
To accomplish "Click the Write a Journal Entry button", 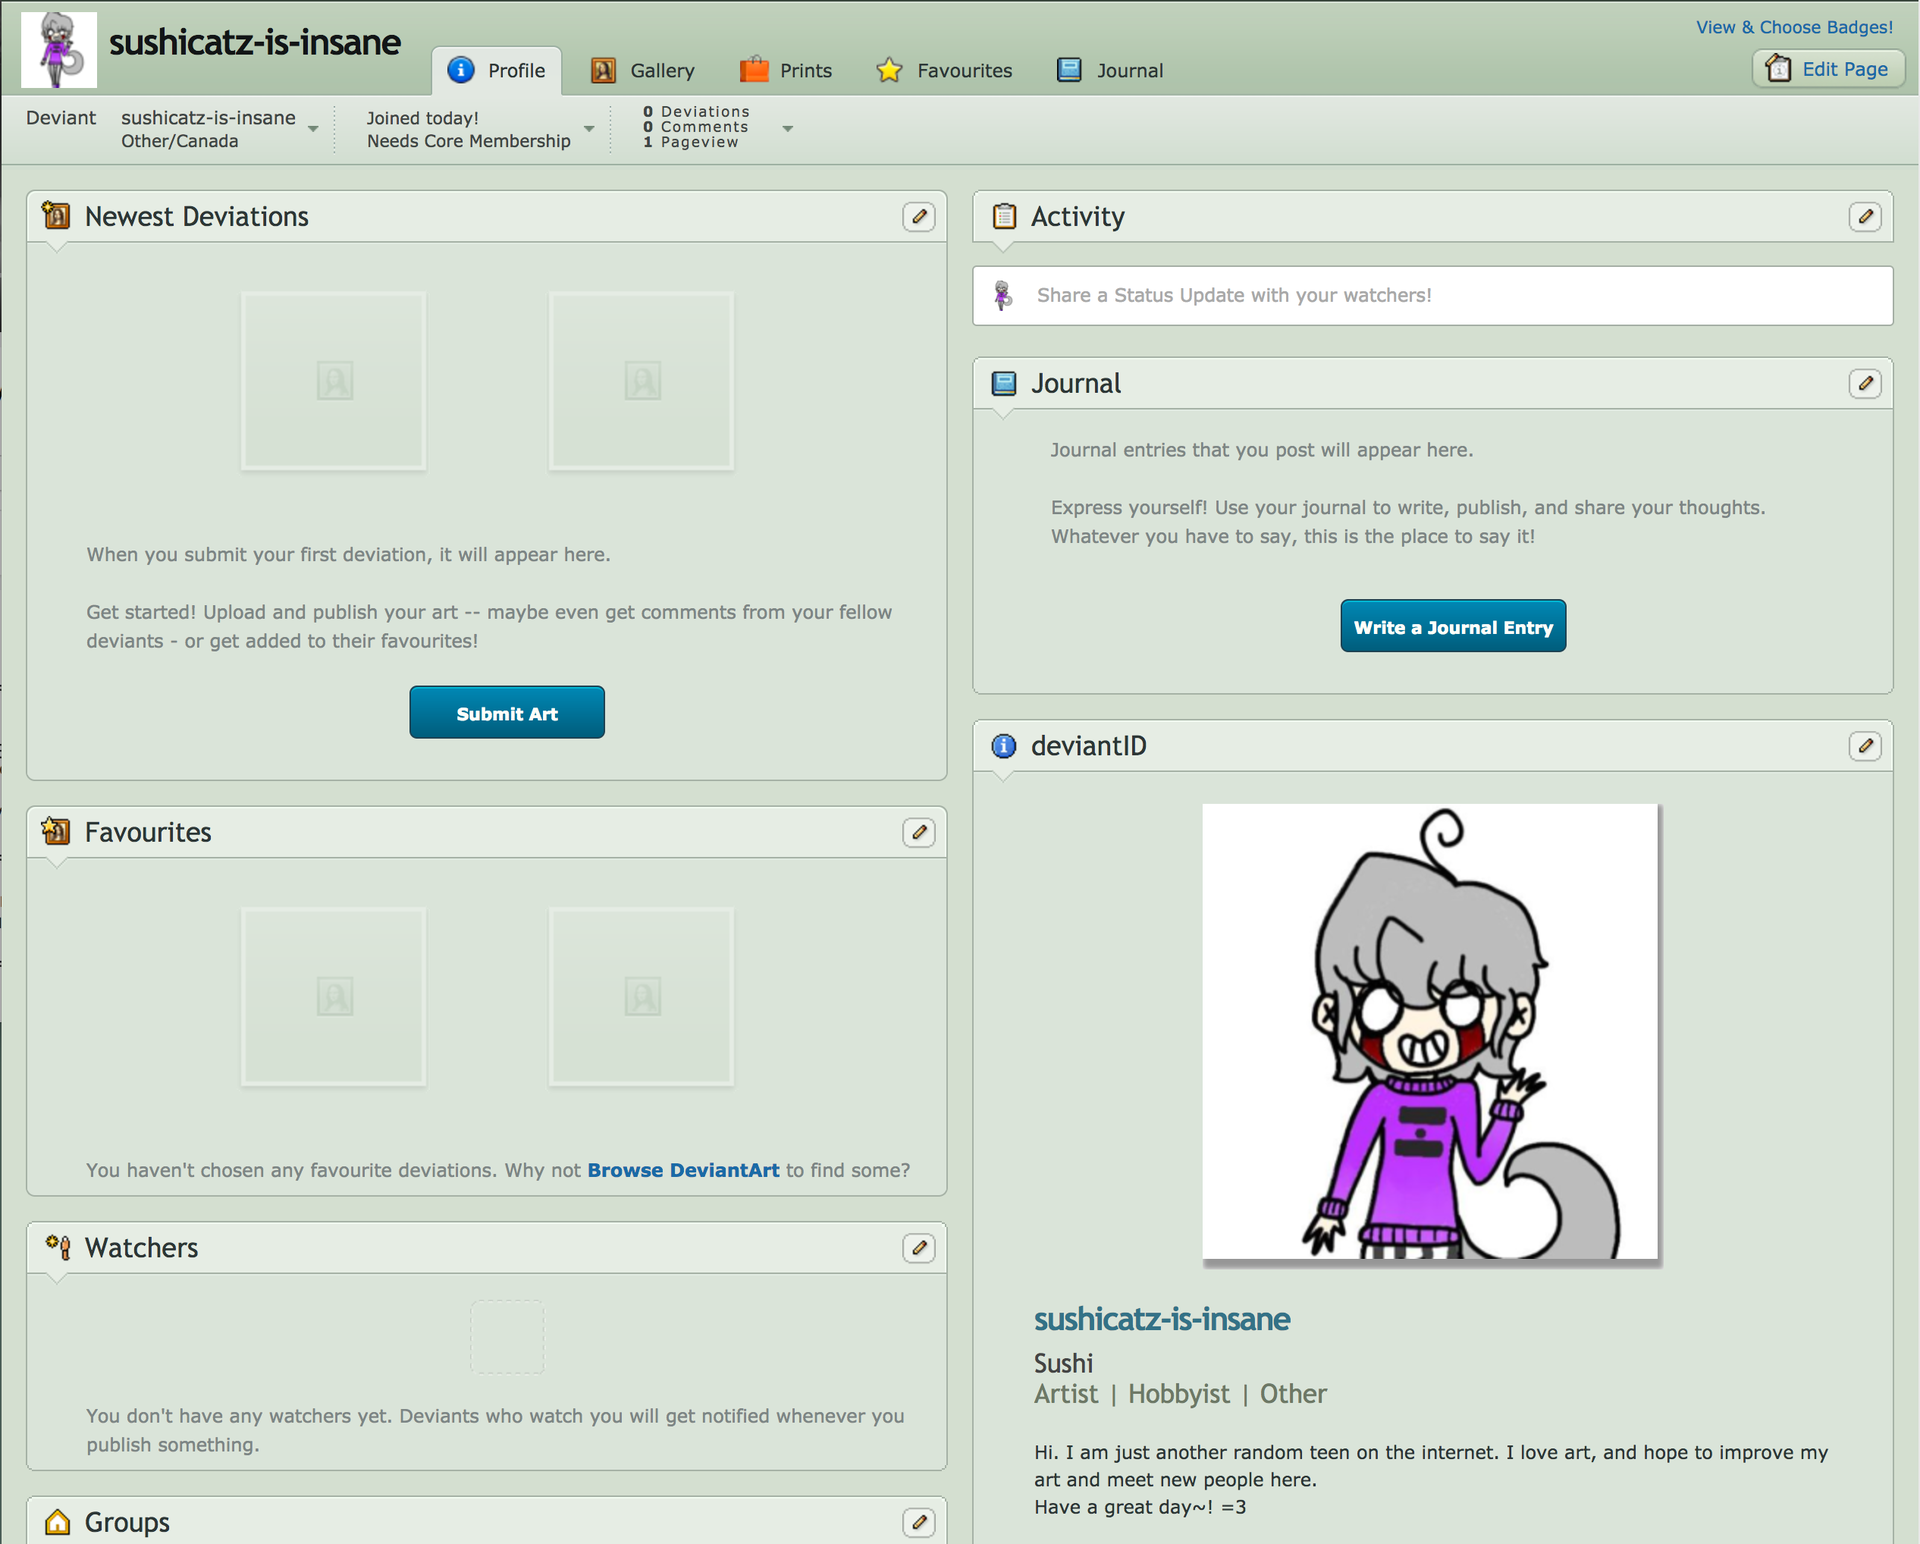I will click(1453, 627).
